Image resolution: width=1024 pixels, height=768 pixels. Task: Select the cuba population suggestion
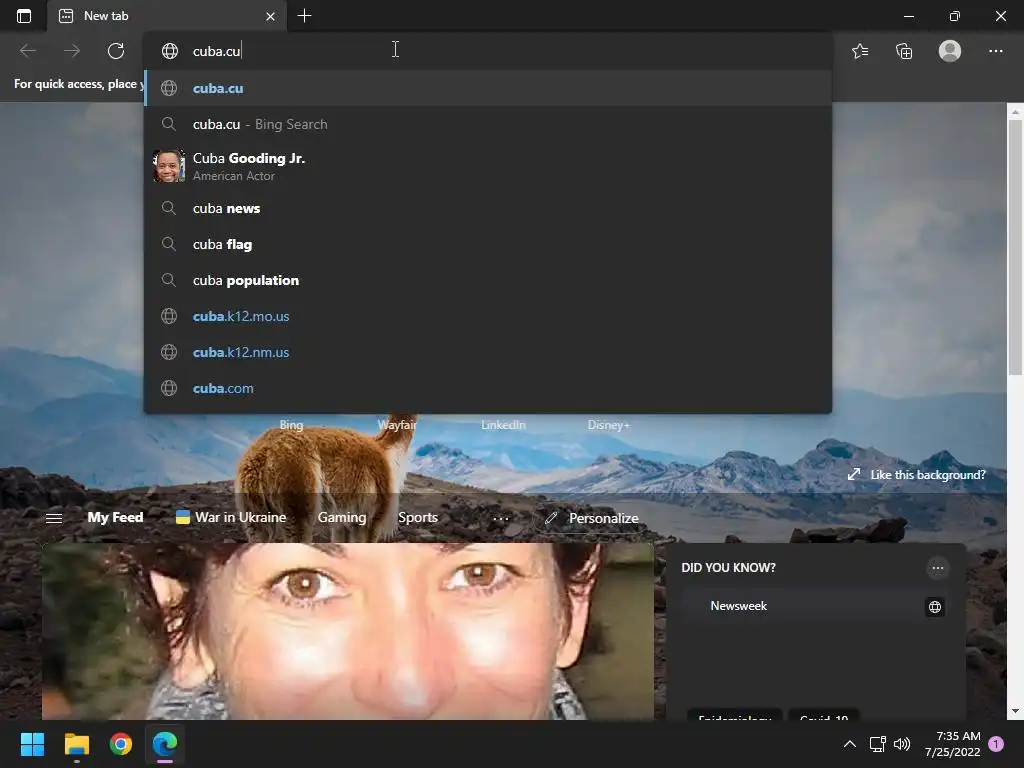click(487, 280)
